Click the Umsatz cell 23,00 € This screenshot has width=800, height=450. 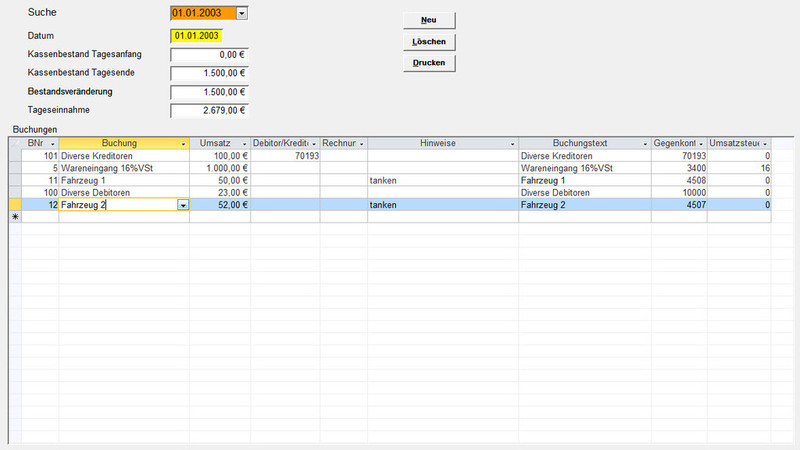(220, 193)
